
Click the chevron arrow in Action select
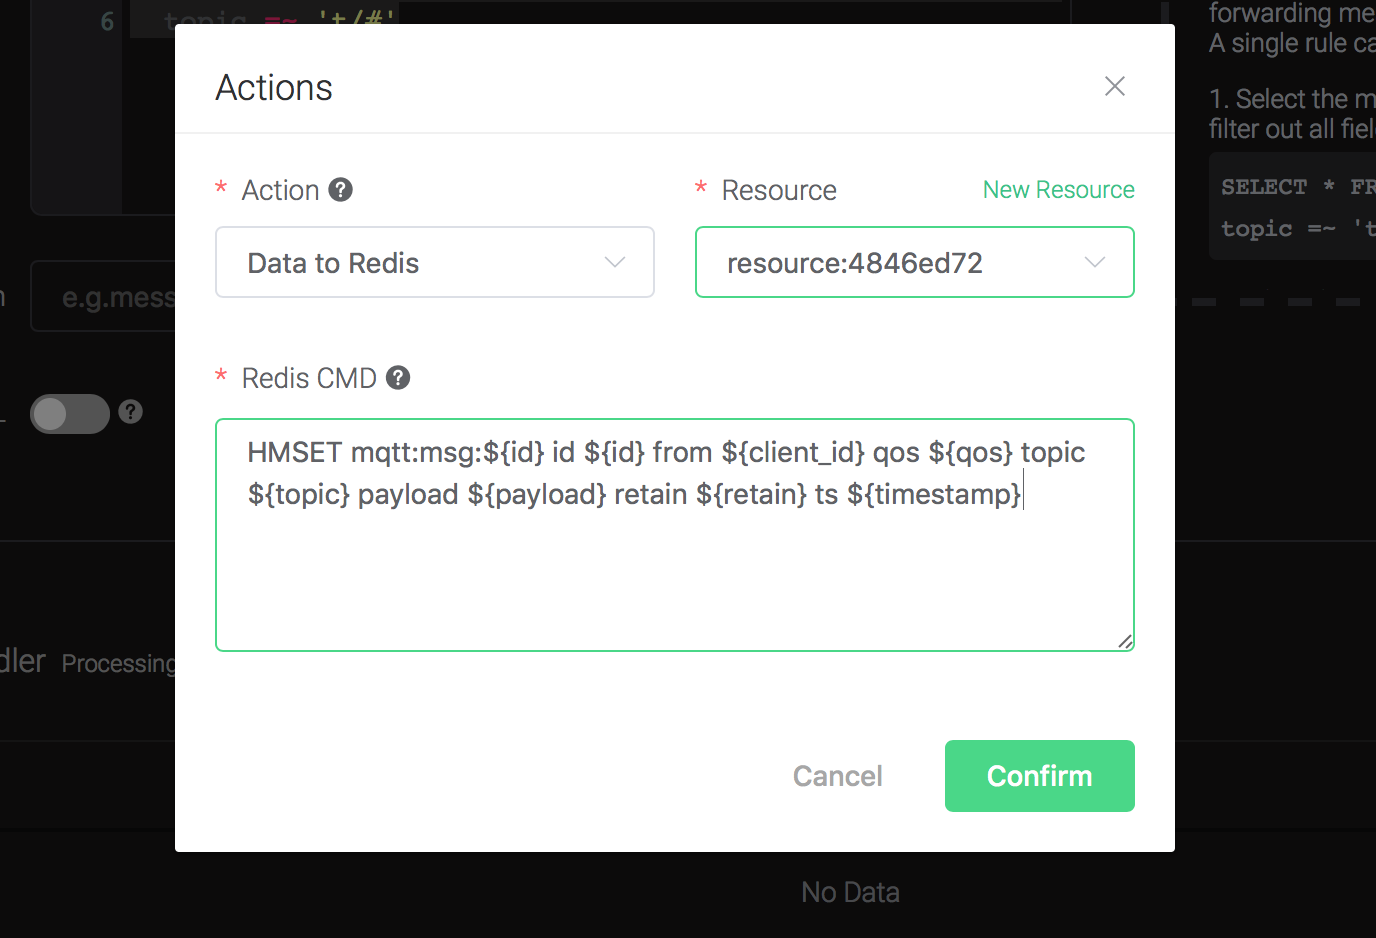[615, 263]
